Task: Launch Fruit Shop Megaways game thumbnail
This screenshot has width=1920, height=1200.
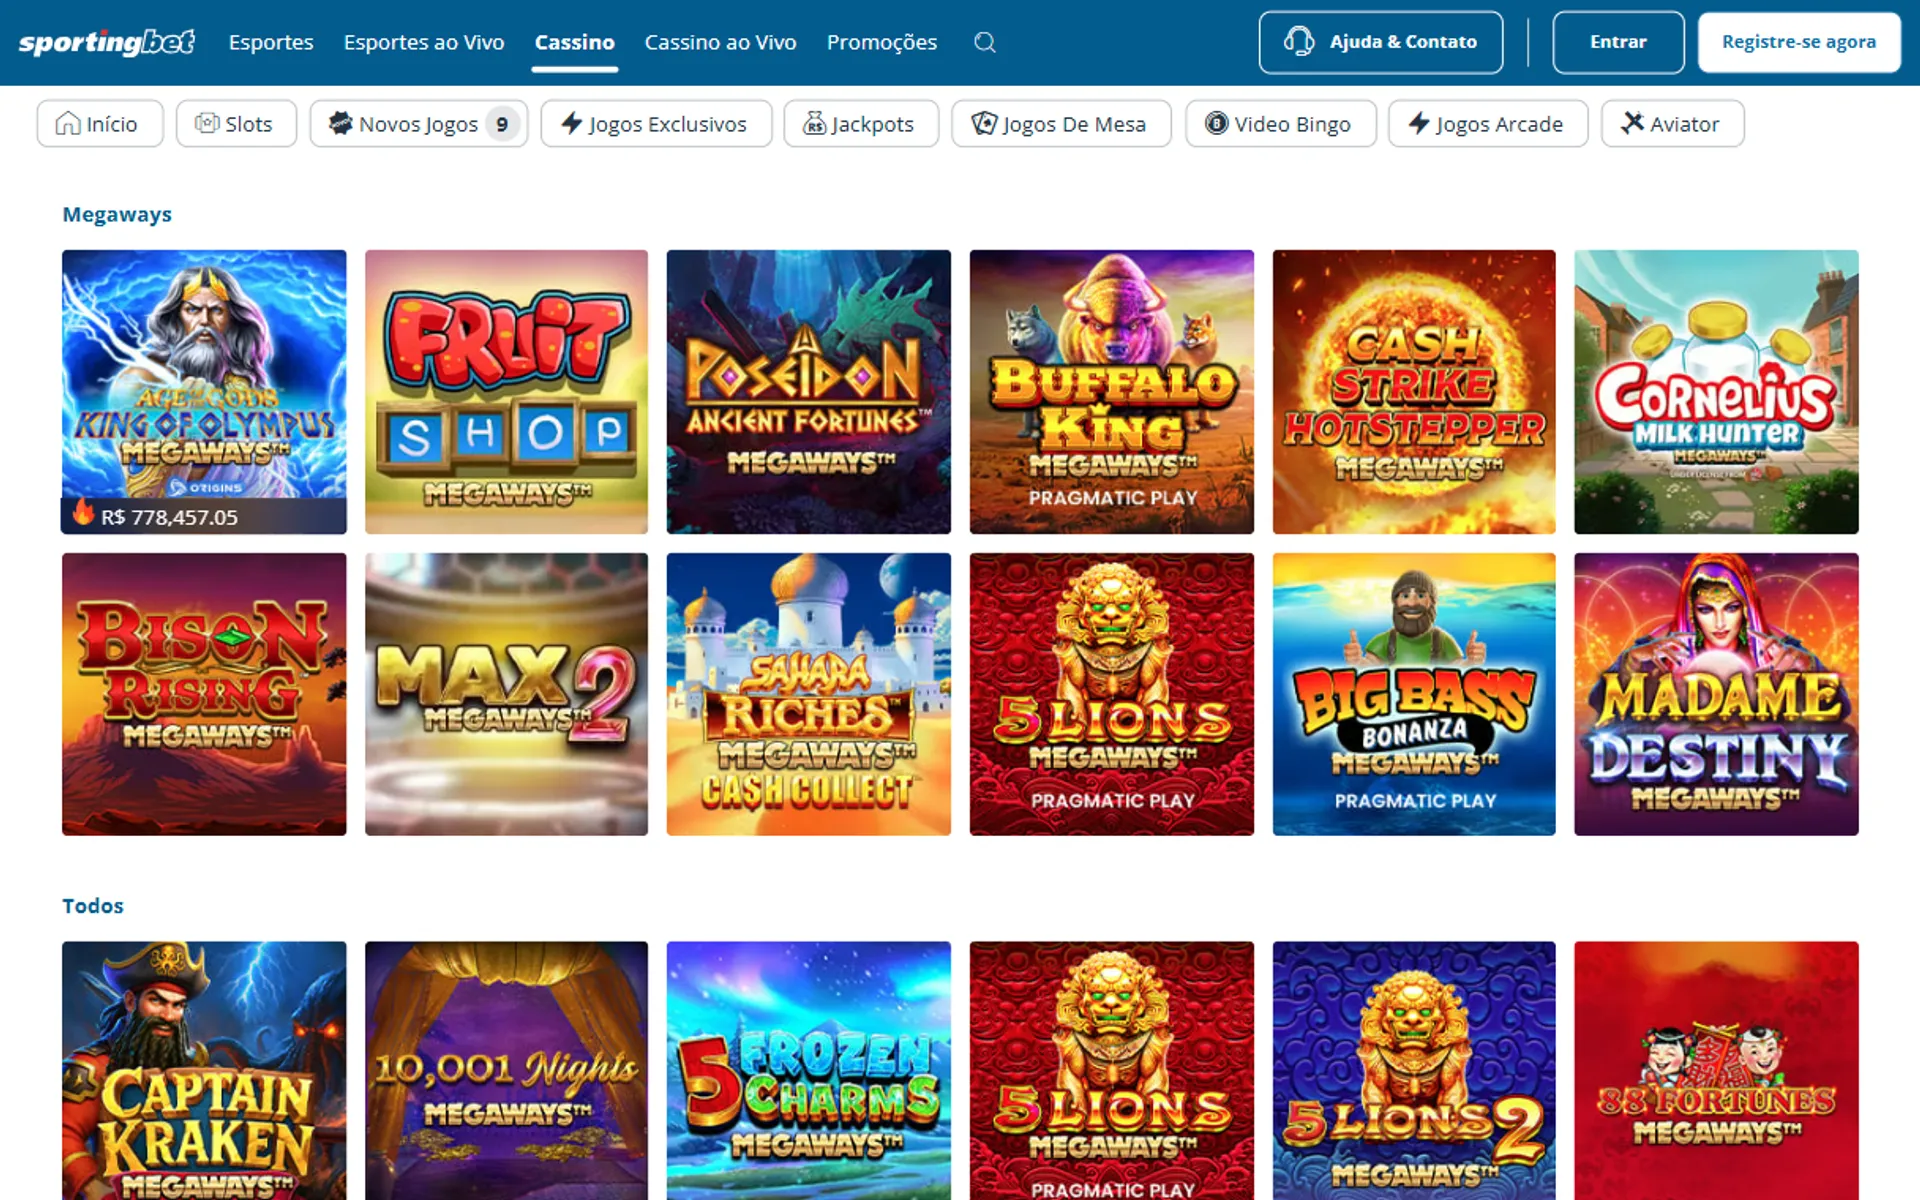Action: [x=506, y=392]
